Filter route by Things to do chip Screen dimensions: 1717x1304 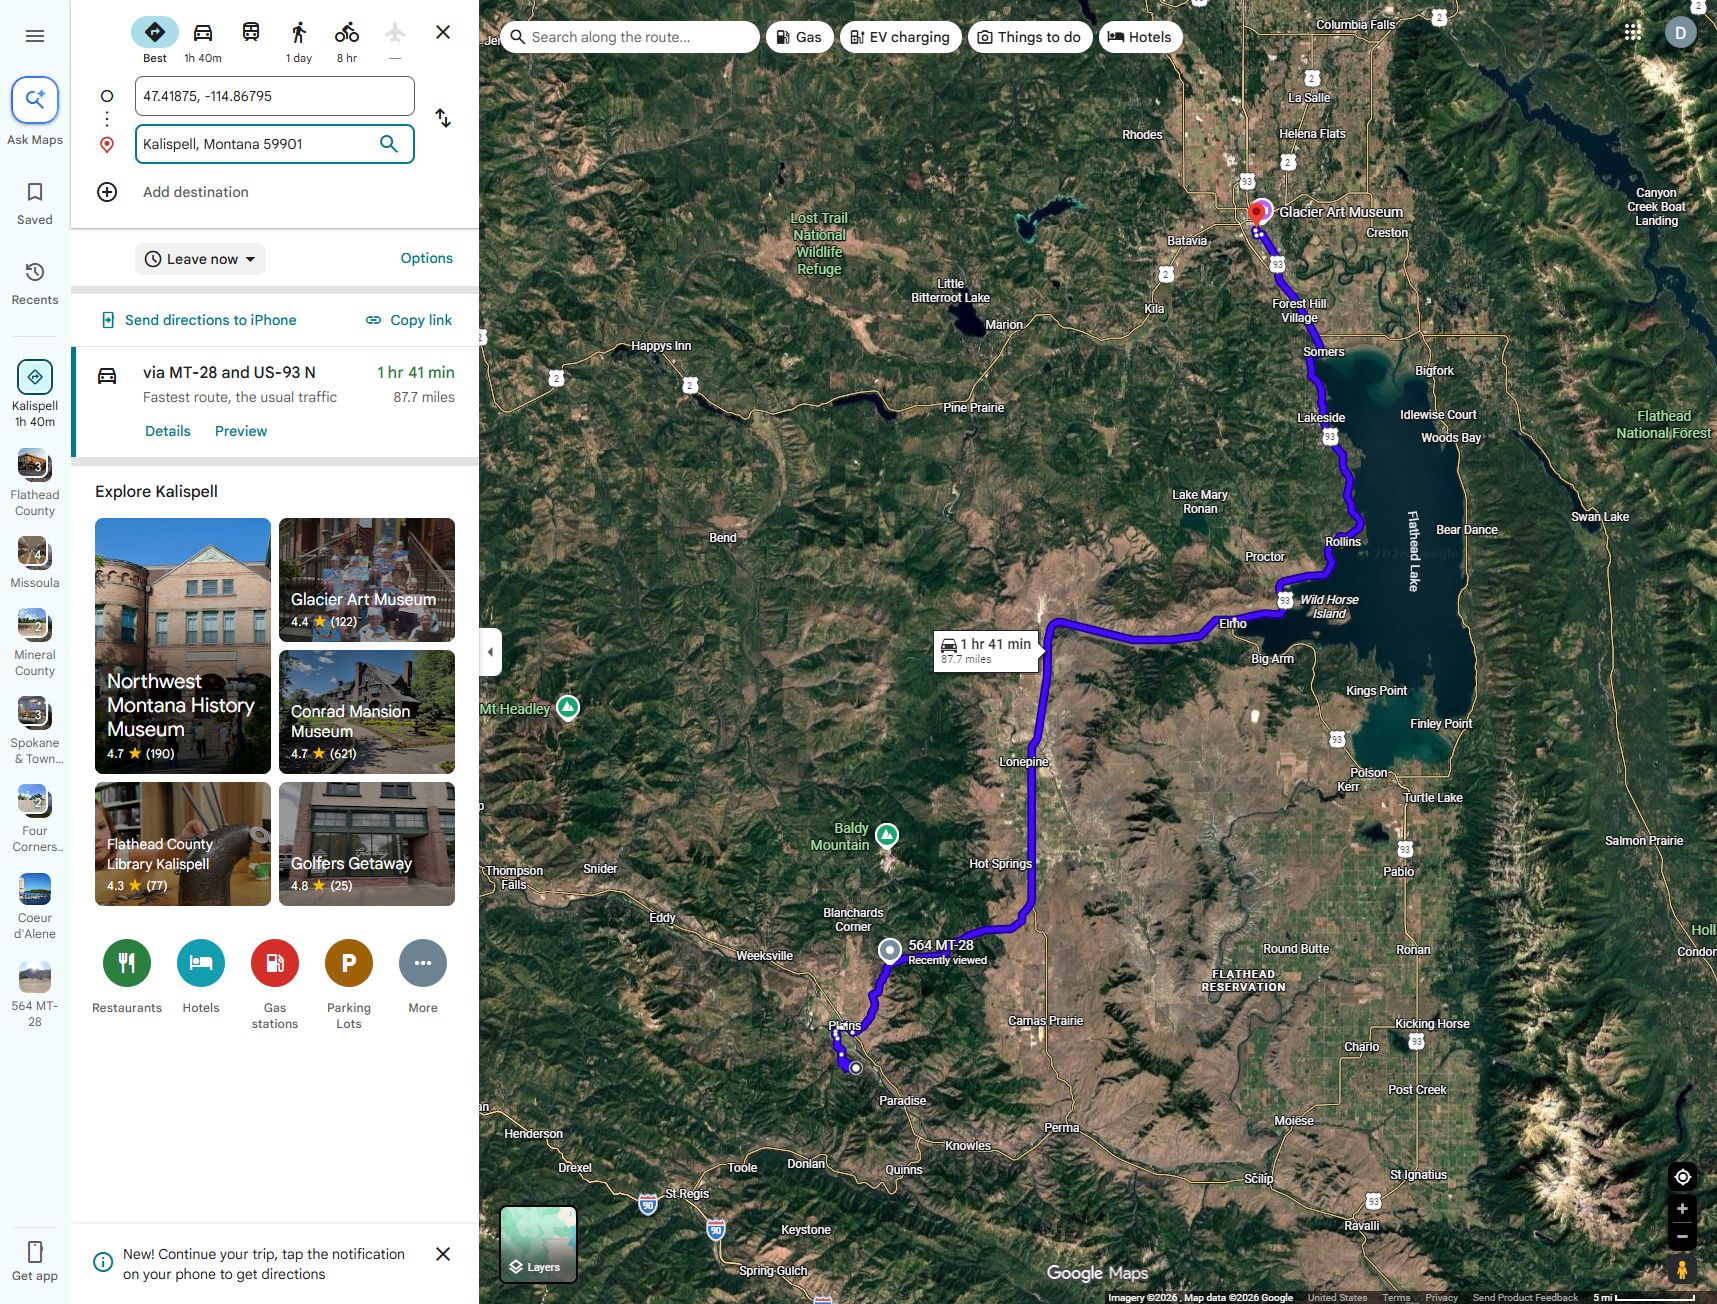click(1030, 37)
